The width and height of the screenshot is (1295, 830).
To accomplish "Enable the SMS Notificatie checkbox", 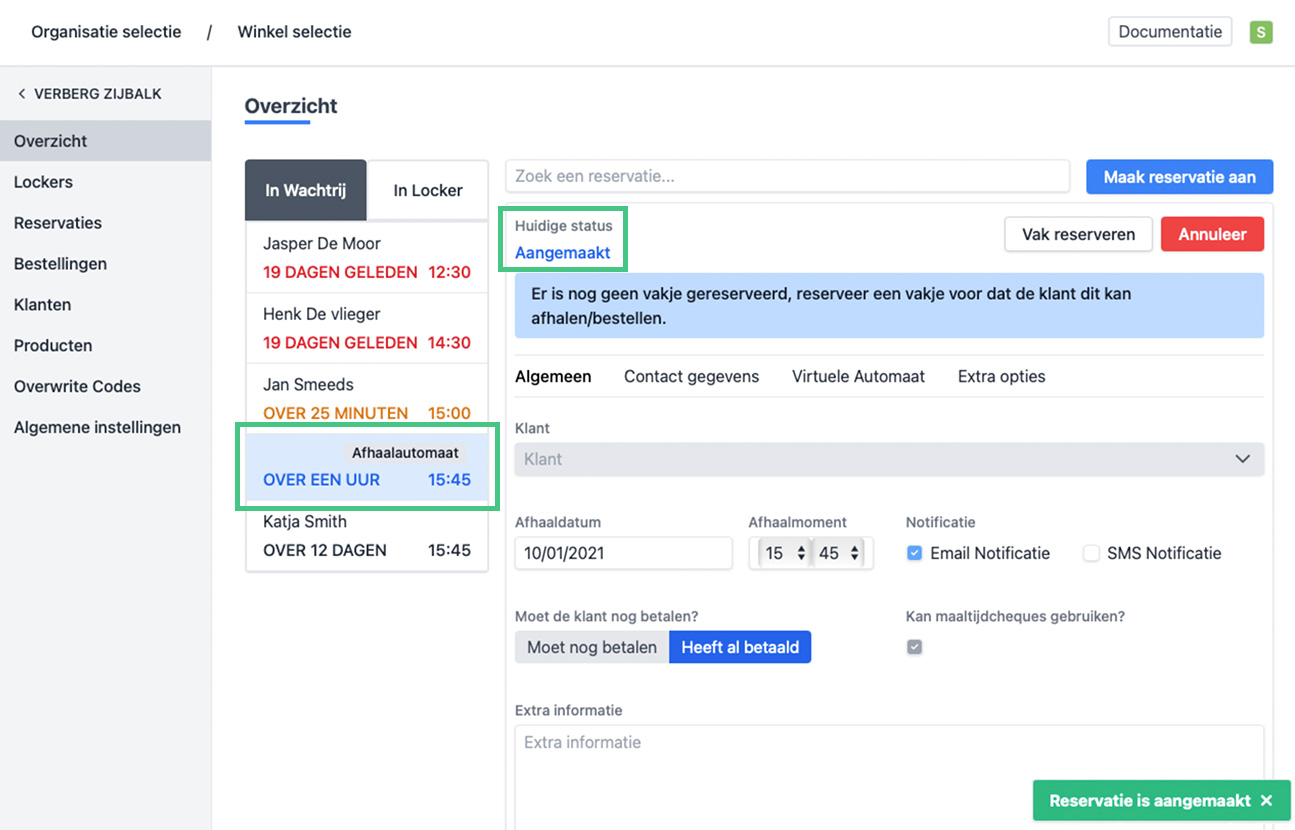I will (1091, 553).
